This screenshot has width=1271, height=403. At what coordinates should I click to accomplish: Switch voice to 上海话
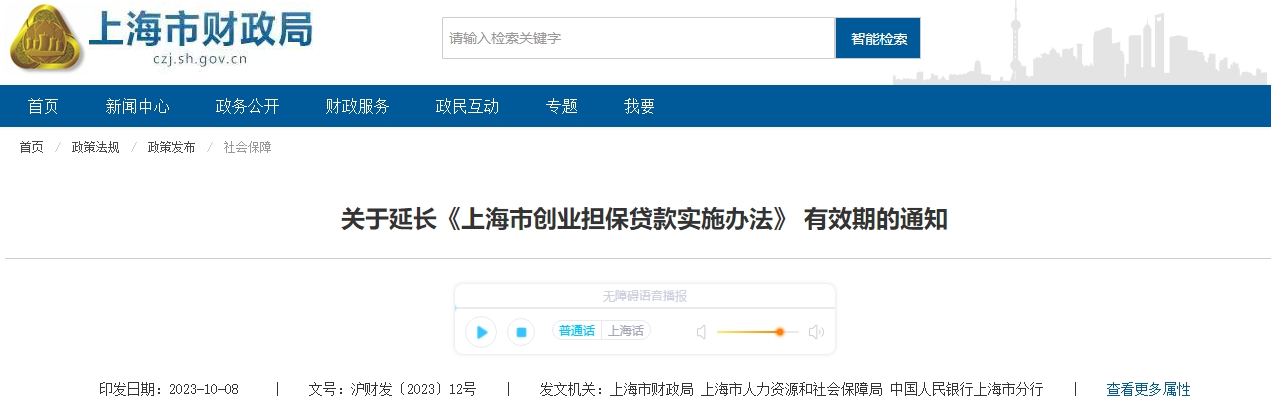pyautogui.click(x=626, y=331)
